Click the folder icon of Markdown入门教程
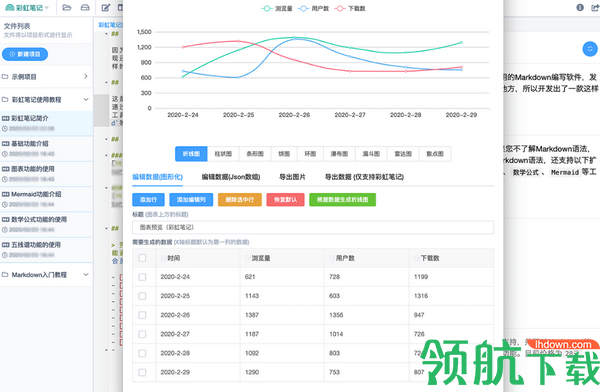This screenshot has height=392, width=600. 5,274
